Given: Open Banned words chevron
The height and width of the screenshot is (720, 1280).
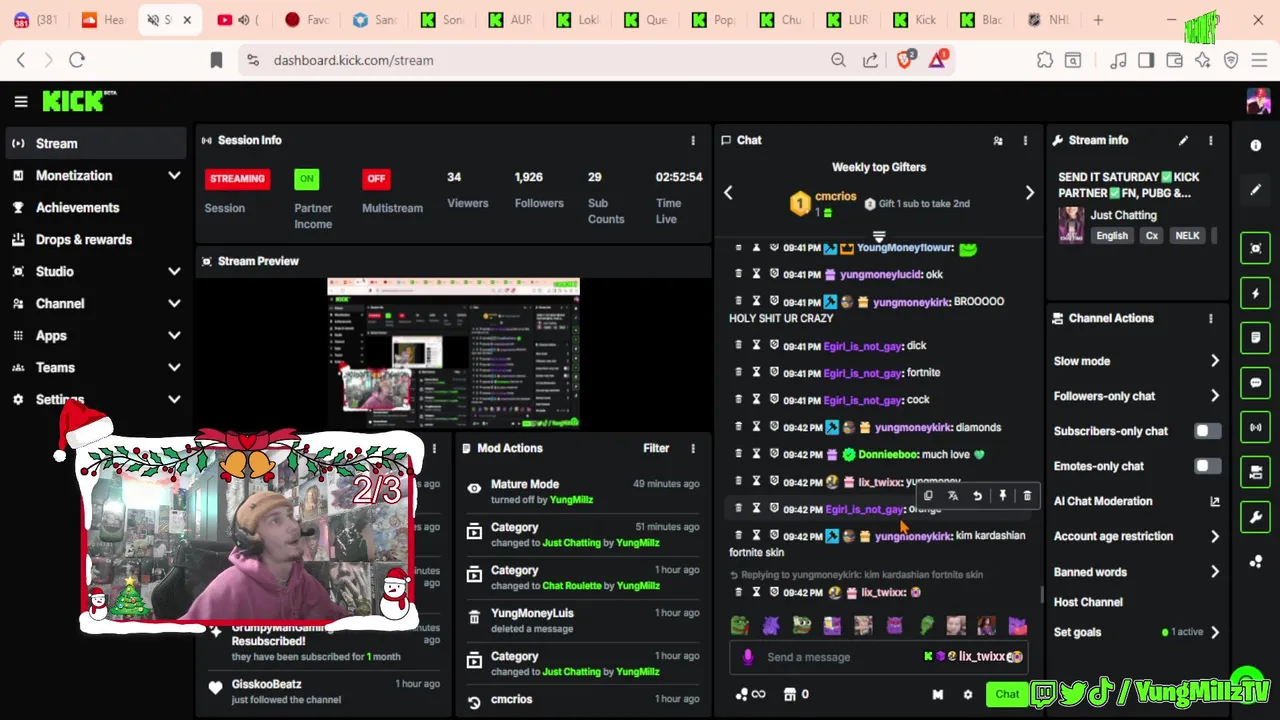Looking at the screenshot, I should point(1215,572).
